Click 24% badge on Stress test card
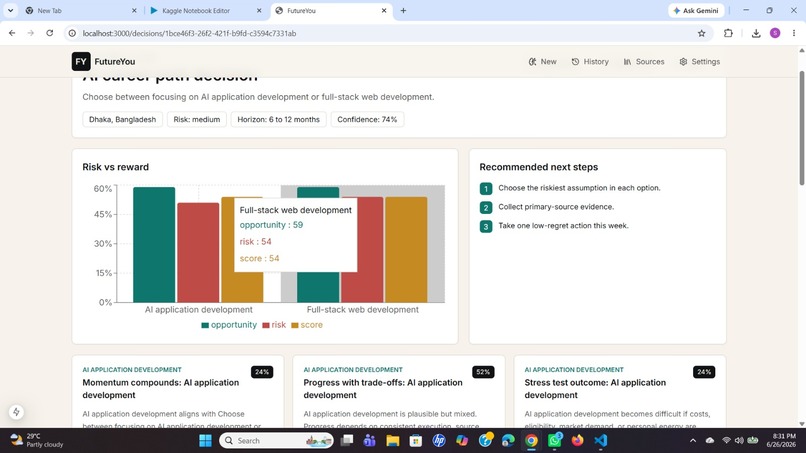The width and height of the screenshot is (806, 453). click(704, 372)
